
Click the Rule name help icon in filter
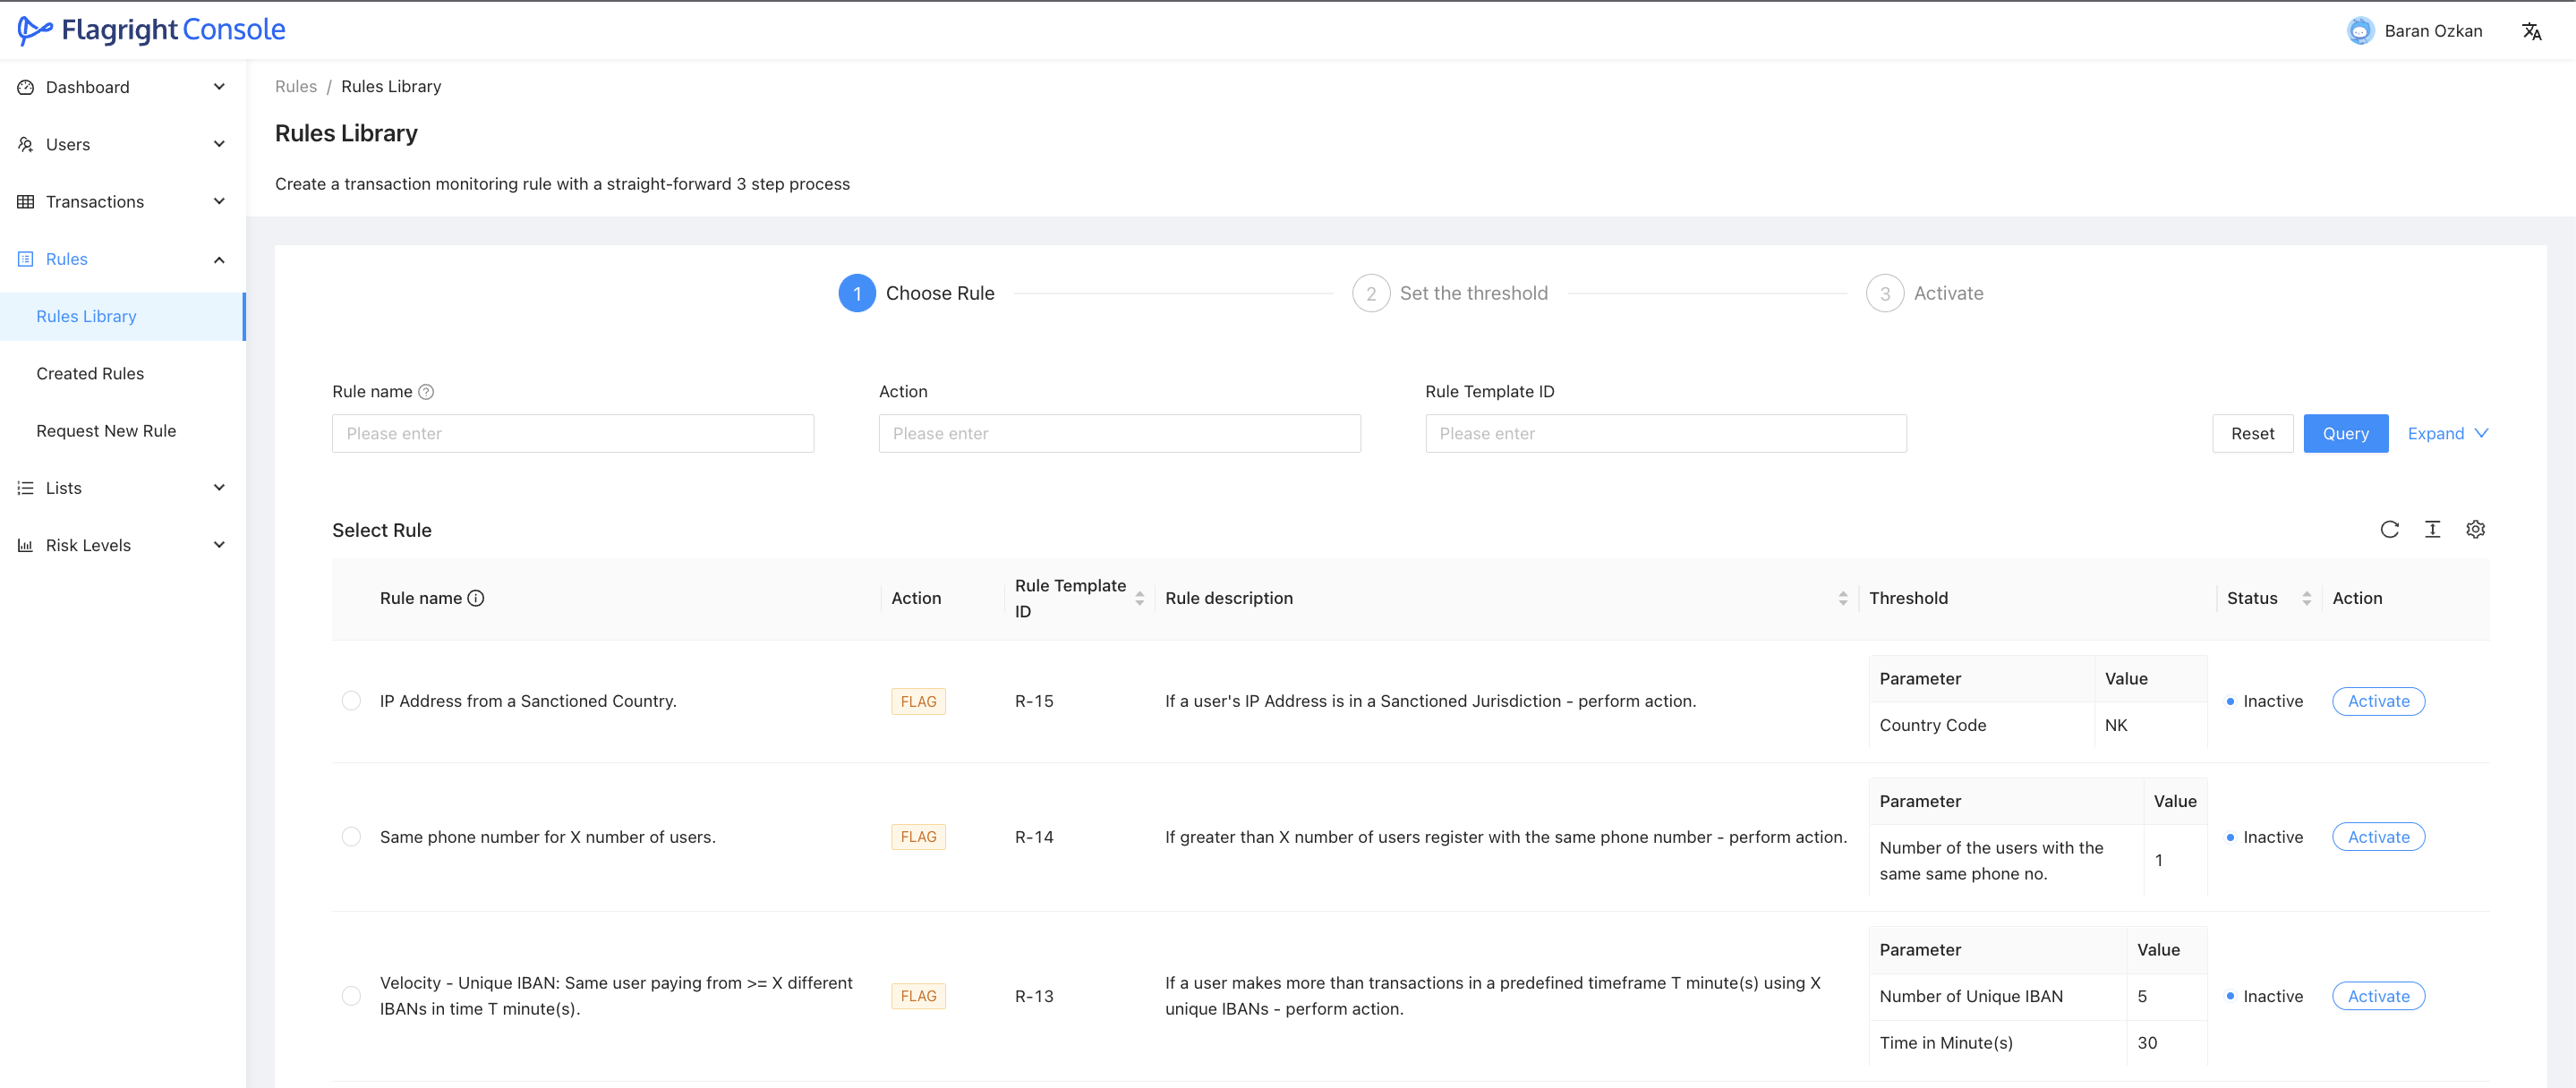426,392
